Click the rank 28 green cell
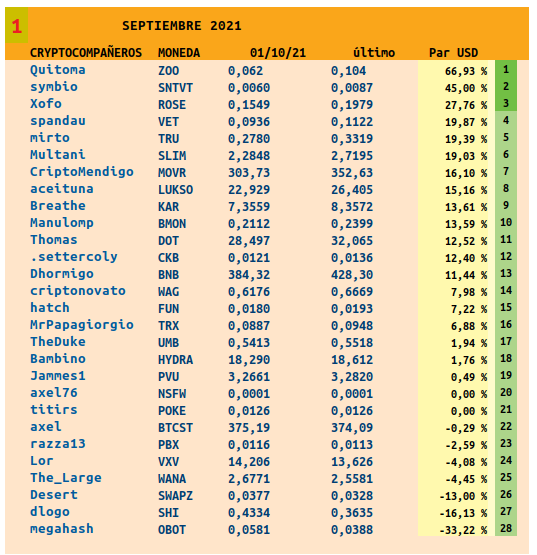 point(506,528)
